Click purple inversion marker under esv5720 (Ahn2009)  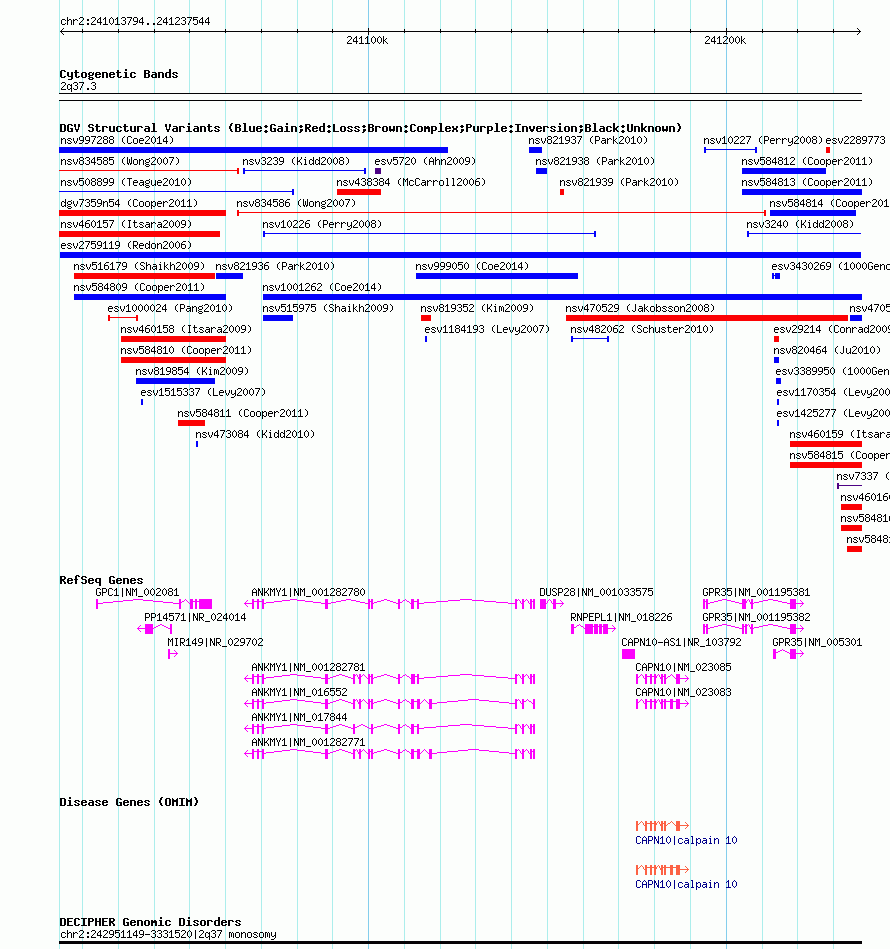[x=378, y=171]
